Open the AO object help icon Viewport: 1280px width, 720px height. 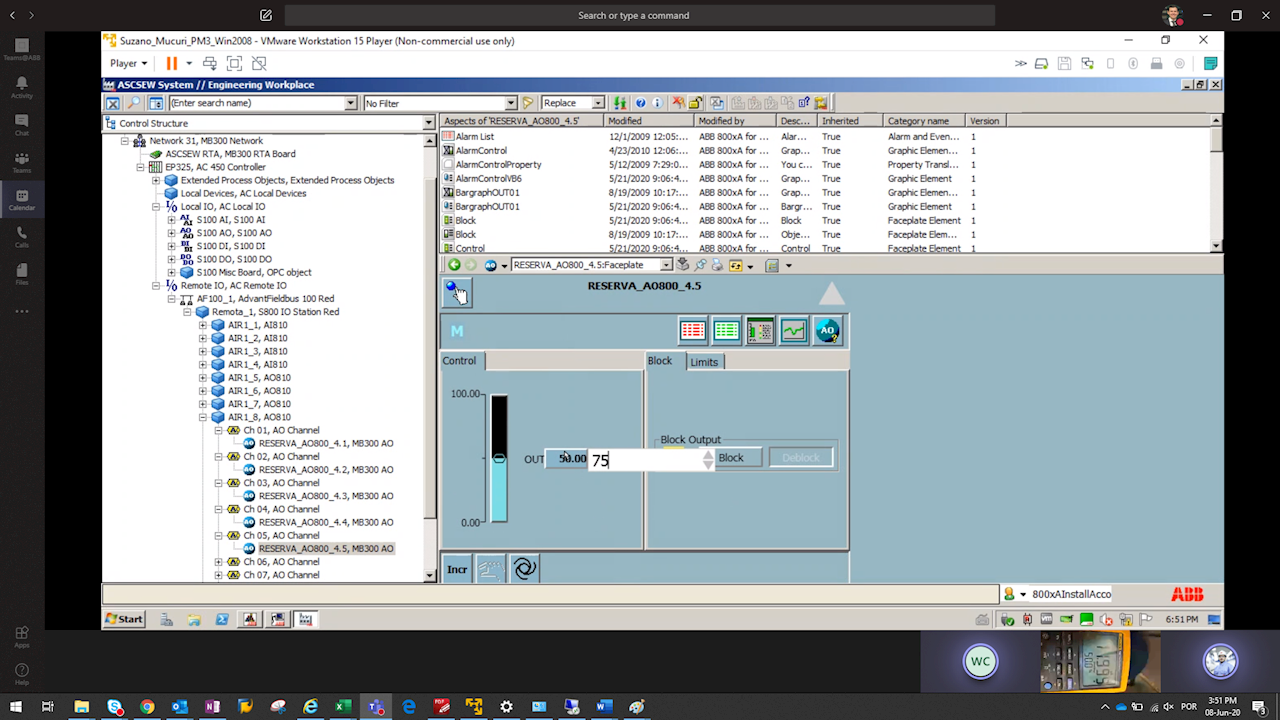pyautogui.click(x=827, y=331)
